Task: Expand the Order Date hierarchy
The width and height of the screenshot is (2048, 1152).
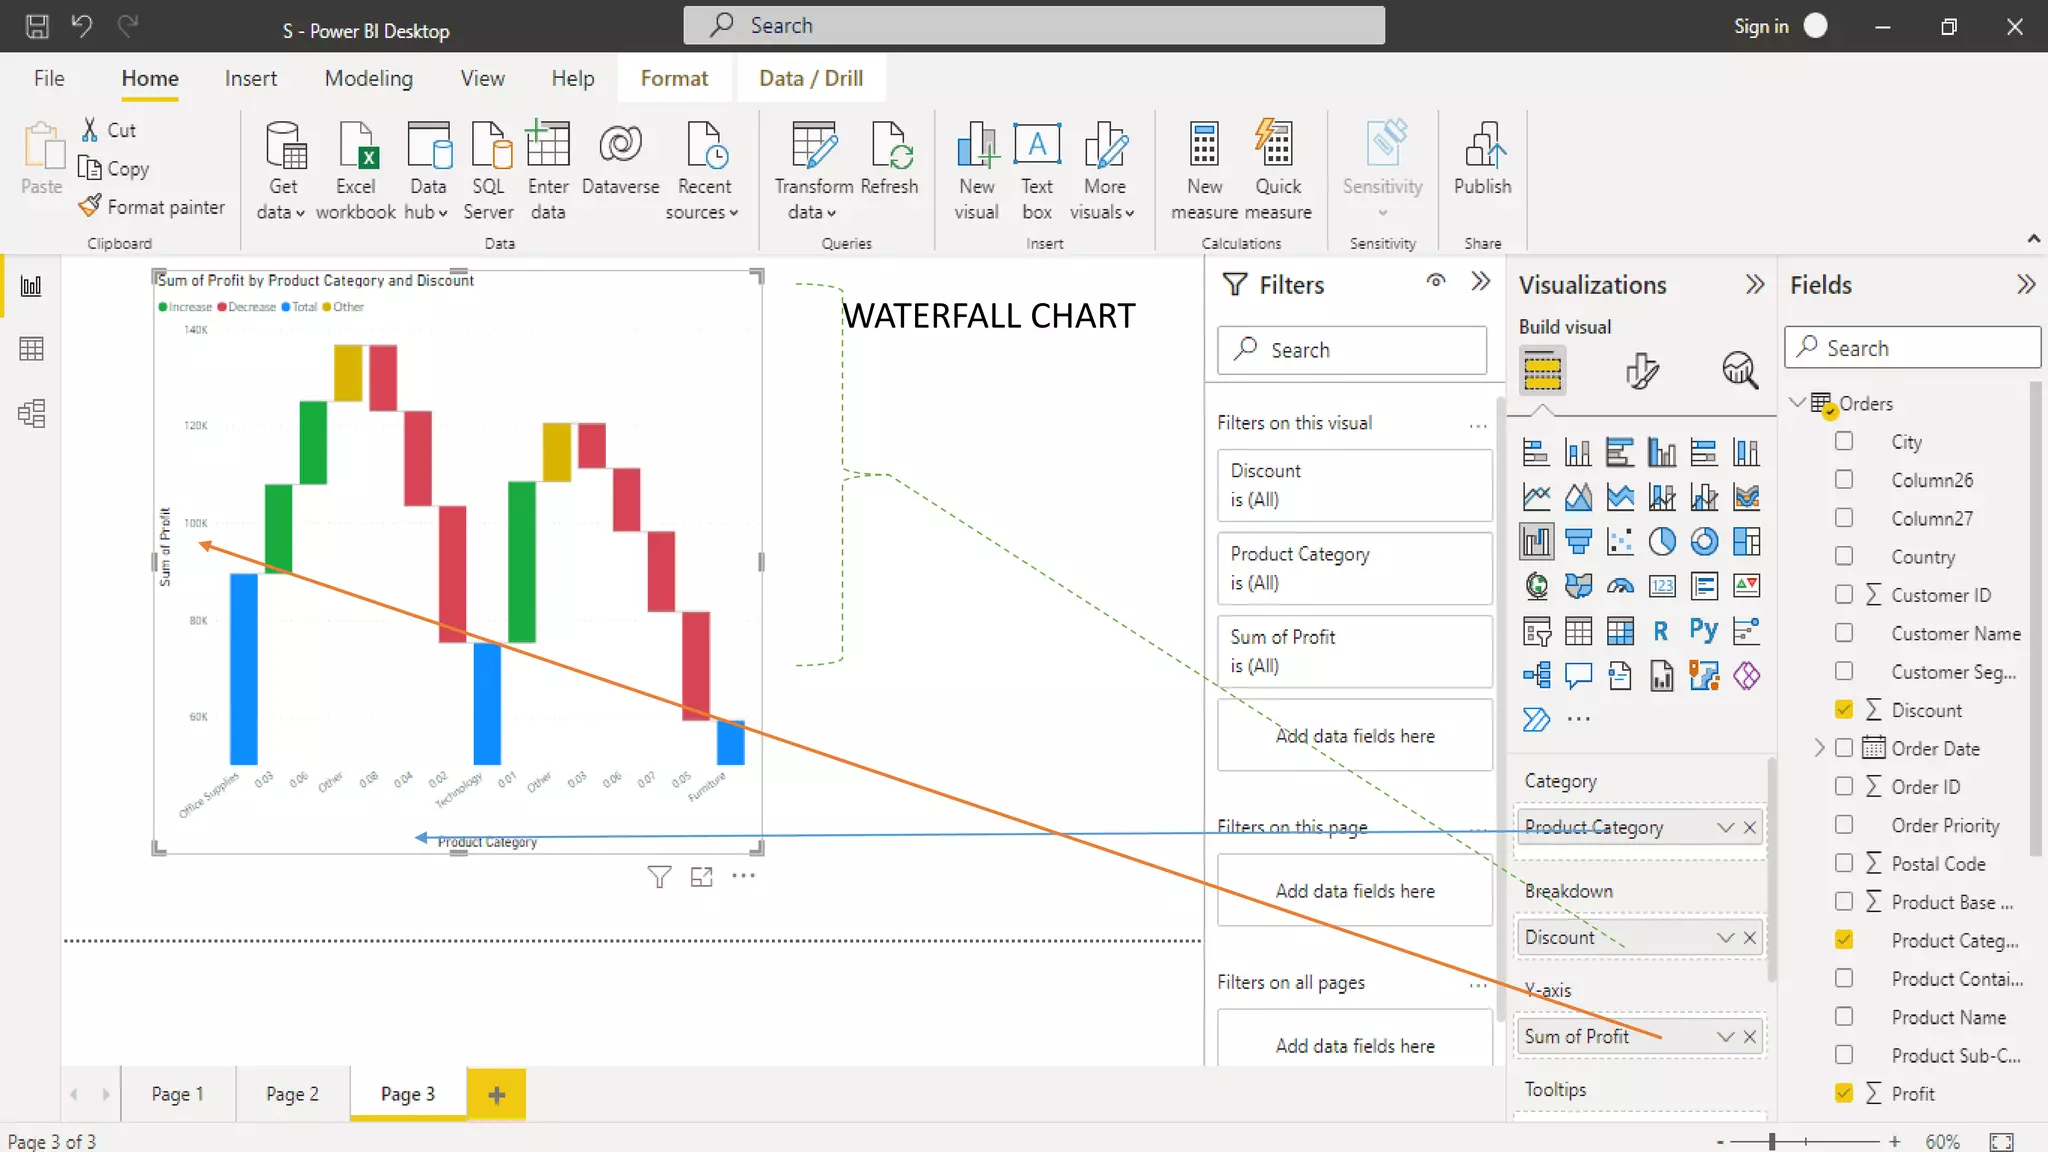Action: (1819, 748)
